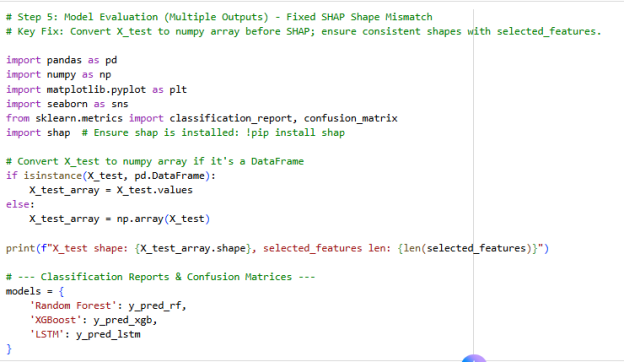Click the '# Key Fix: Convert X_test' comment line
The width and height of the screenshot is (624, 362).
304,31
